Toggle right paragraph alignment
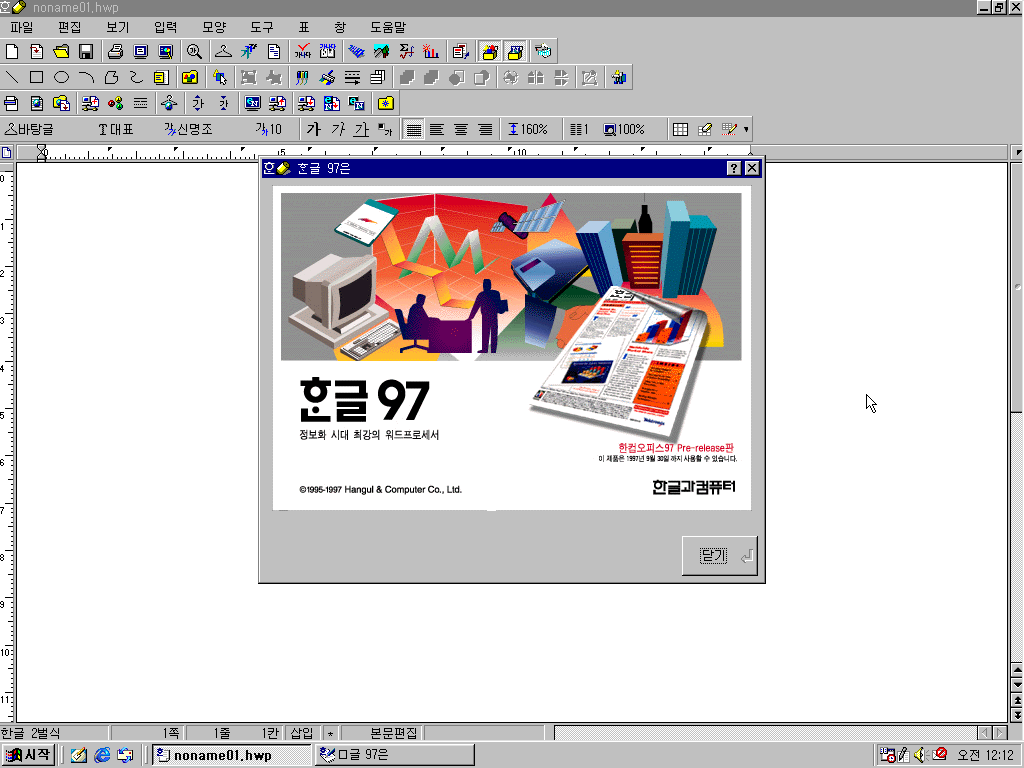 [485, 129]
